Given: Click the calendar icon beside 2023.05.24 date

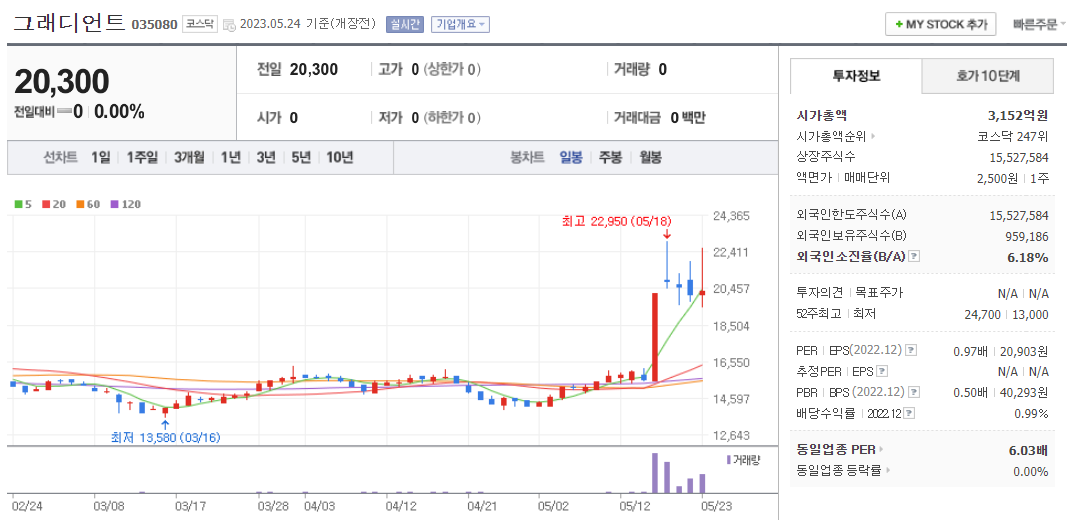Looking at the screenshot, I should pos(229,25).
